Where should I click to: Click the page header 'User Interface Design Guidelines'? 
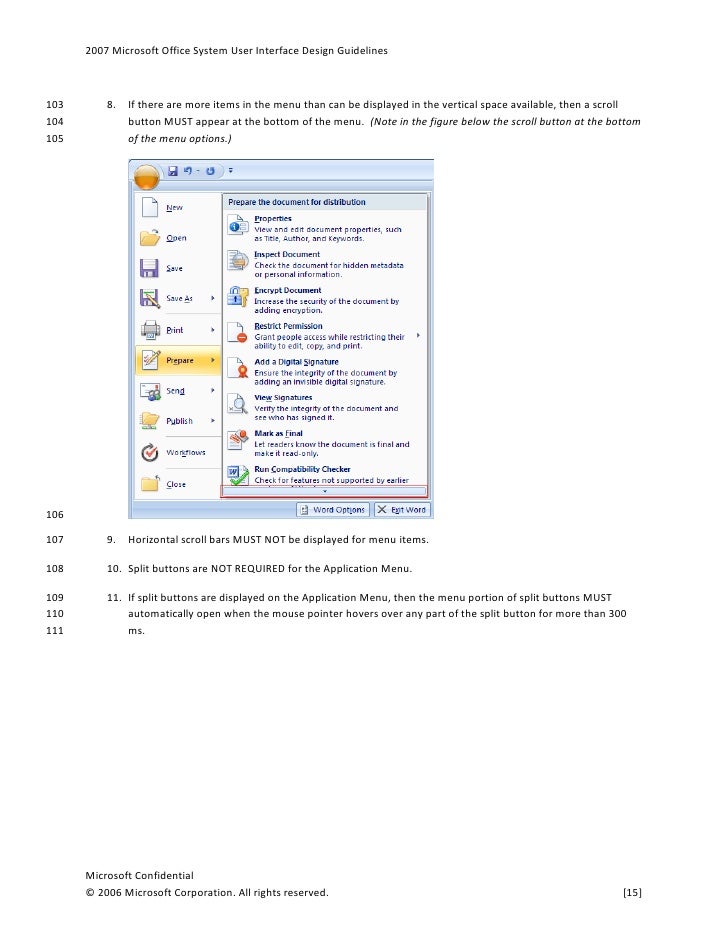[x=309, y=50]
